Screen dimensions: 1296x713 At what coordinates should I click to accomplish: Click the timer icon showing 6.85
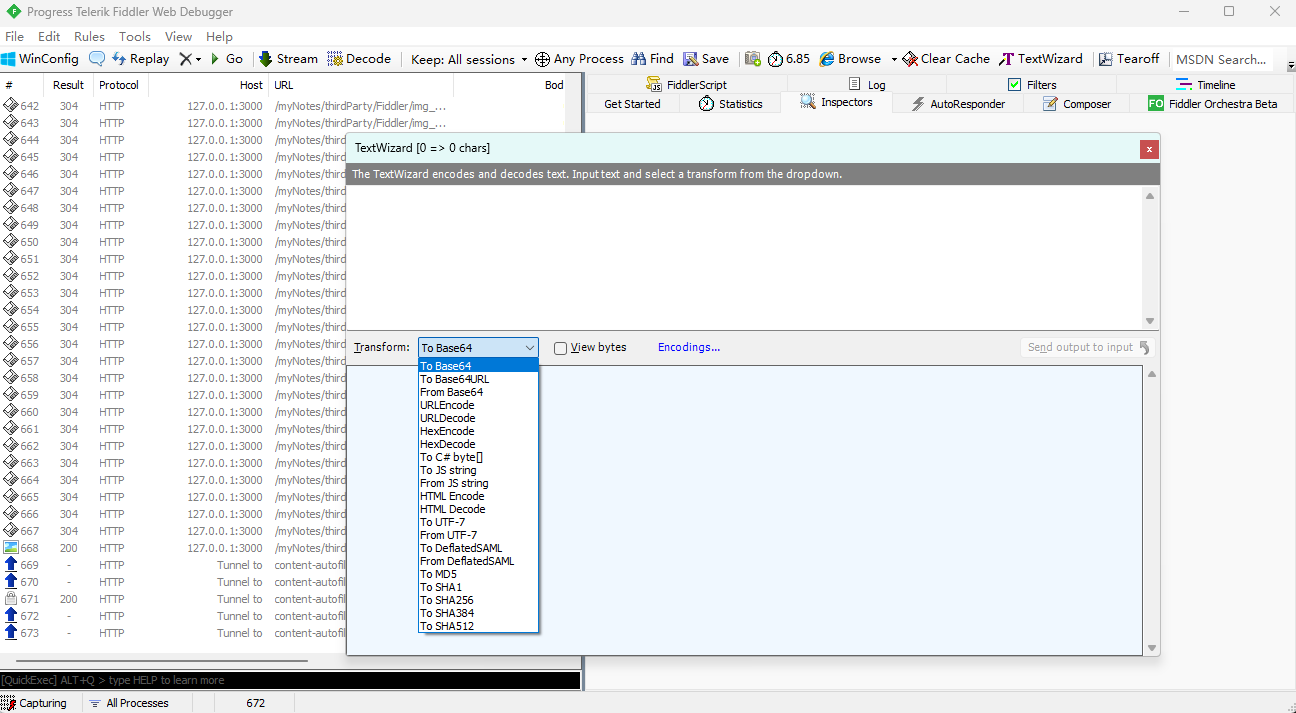(x=789, y=59)
